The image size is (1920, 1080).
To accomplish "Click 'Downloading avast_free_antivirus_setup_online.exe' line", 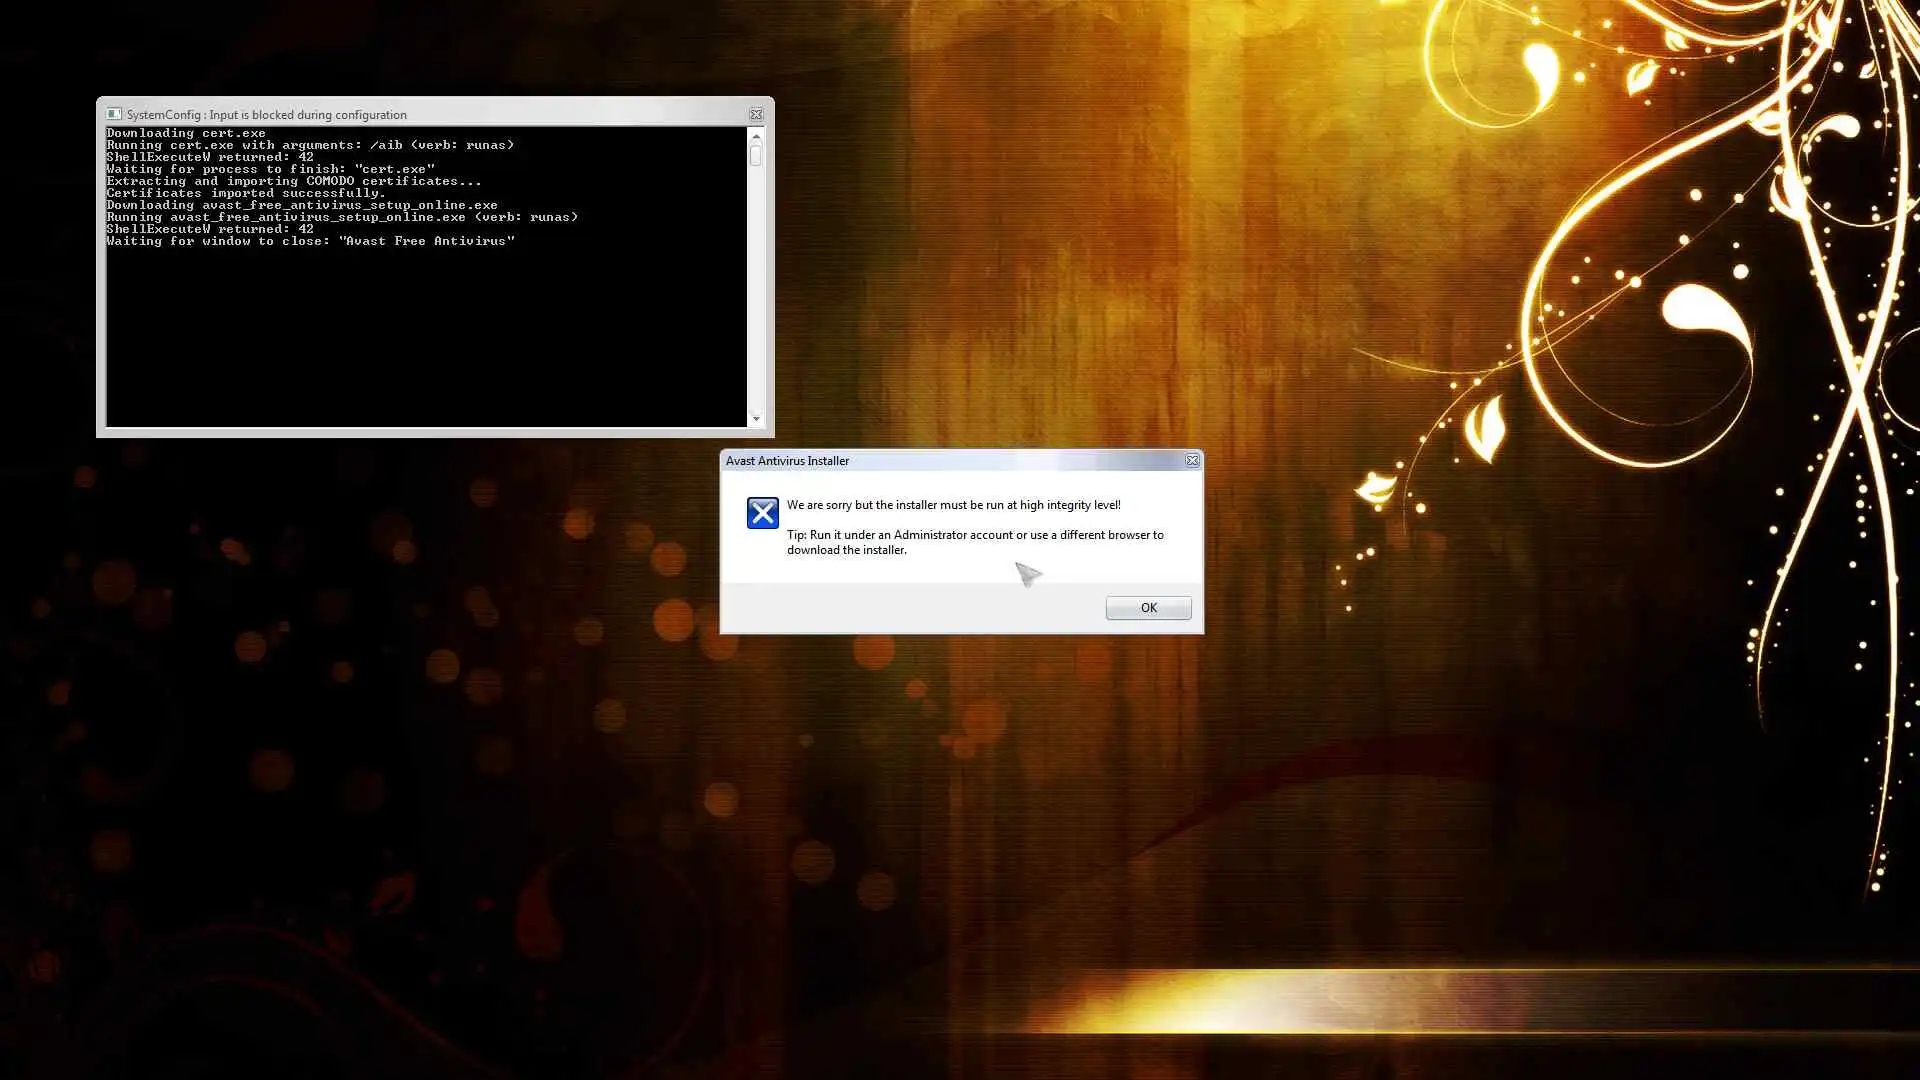I will click(301, 205).
